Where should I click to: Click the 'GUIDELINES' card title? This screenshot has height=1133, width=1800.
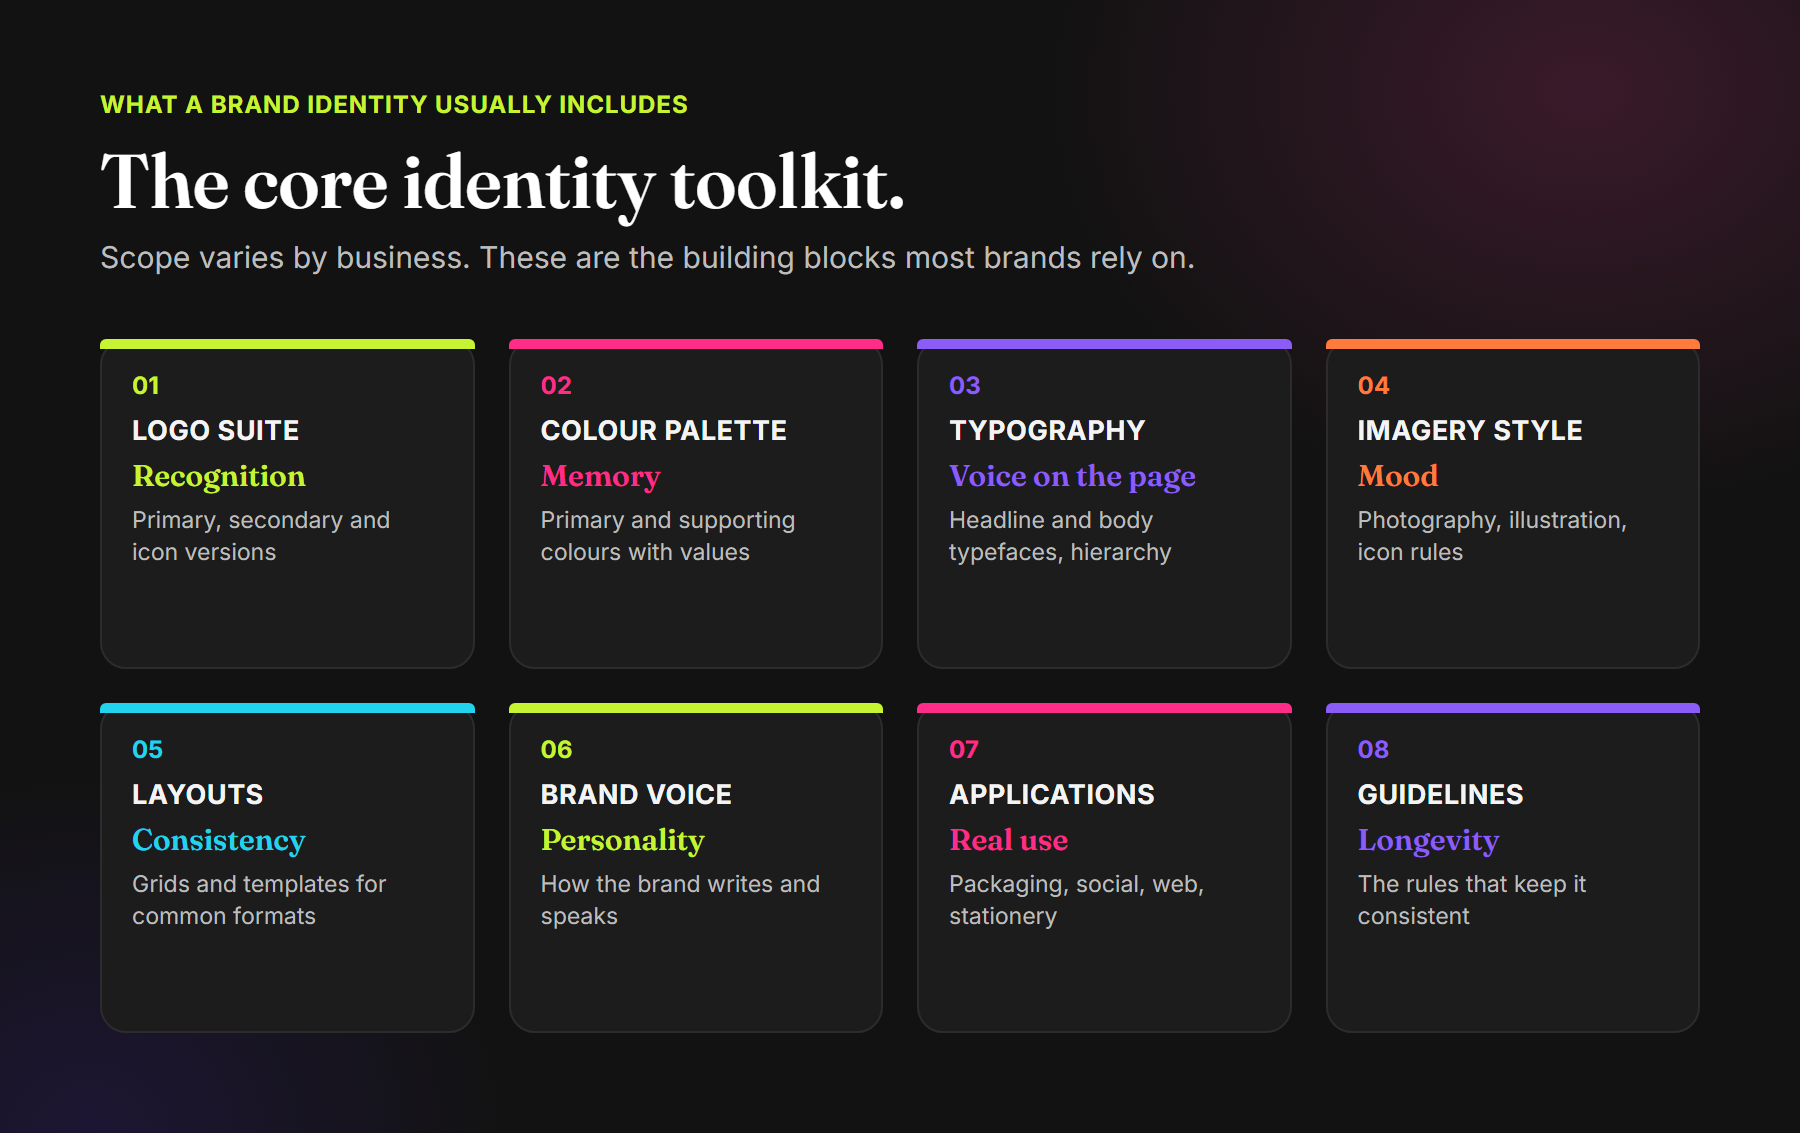click(x=1441, y=795)
